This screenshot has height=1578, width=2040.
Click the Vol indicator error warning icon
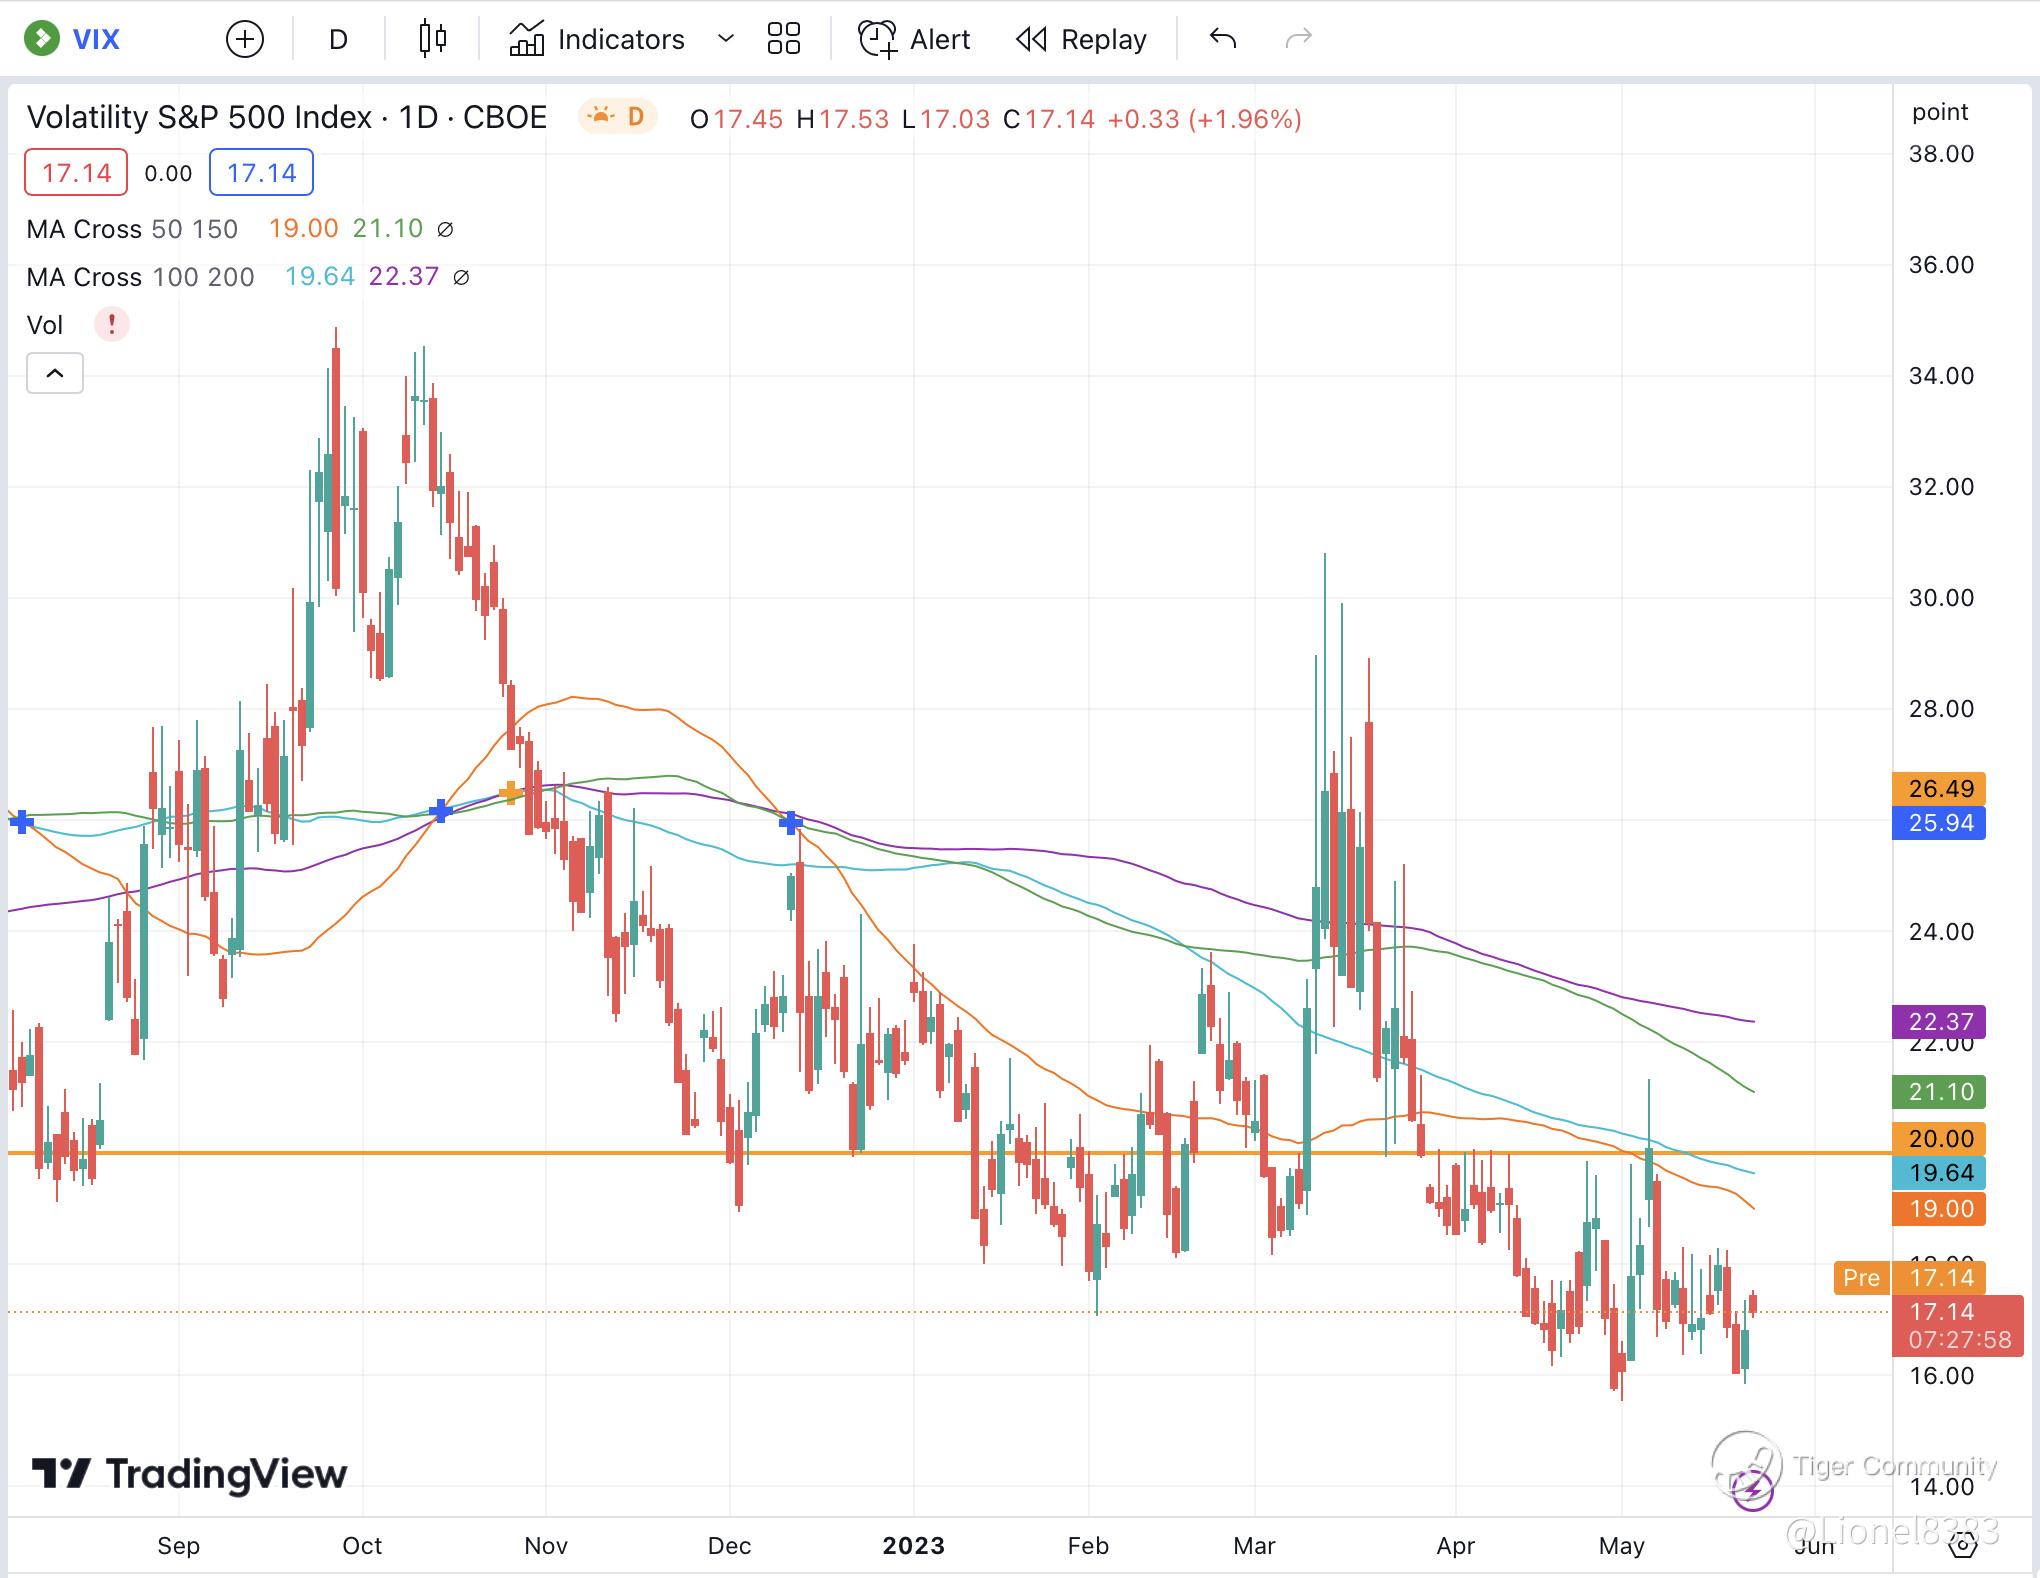tap(112, 324)
